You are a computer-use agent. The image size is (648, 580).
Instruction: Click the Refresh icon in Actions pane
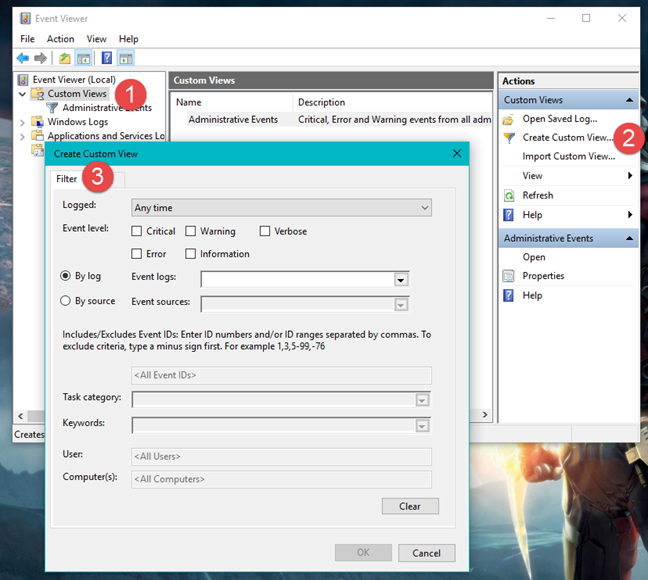pos(509,196)
